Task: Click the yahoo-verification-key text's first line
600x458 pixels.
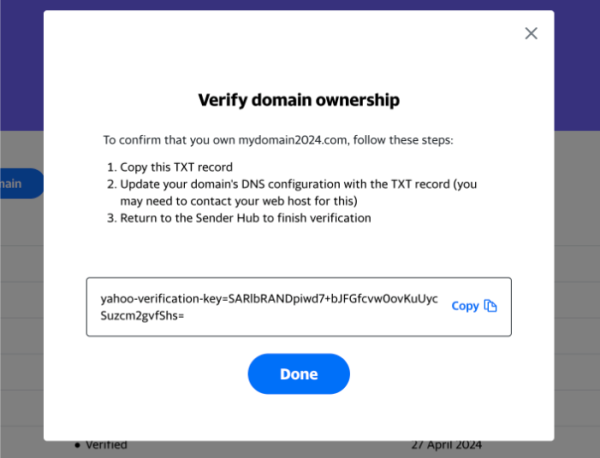Action: tap(268, 298)
